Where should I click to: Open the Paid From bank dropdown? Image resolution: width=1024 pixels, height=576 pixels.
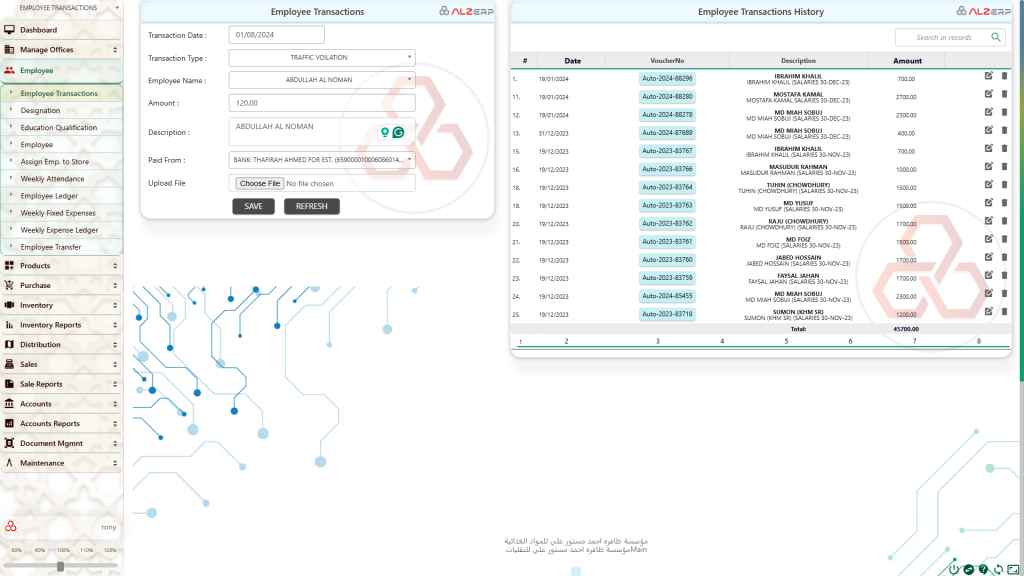(x=322, y=159)
